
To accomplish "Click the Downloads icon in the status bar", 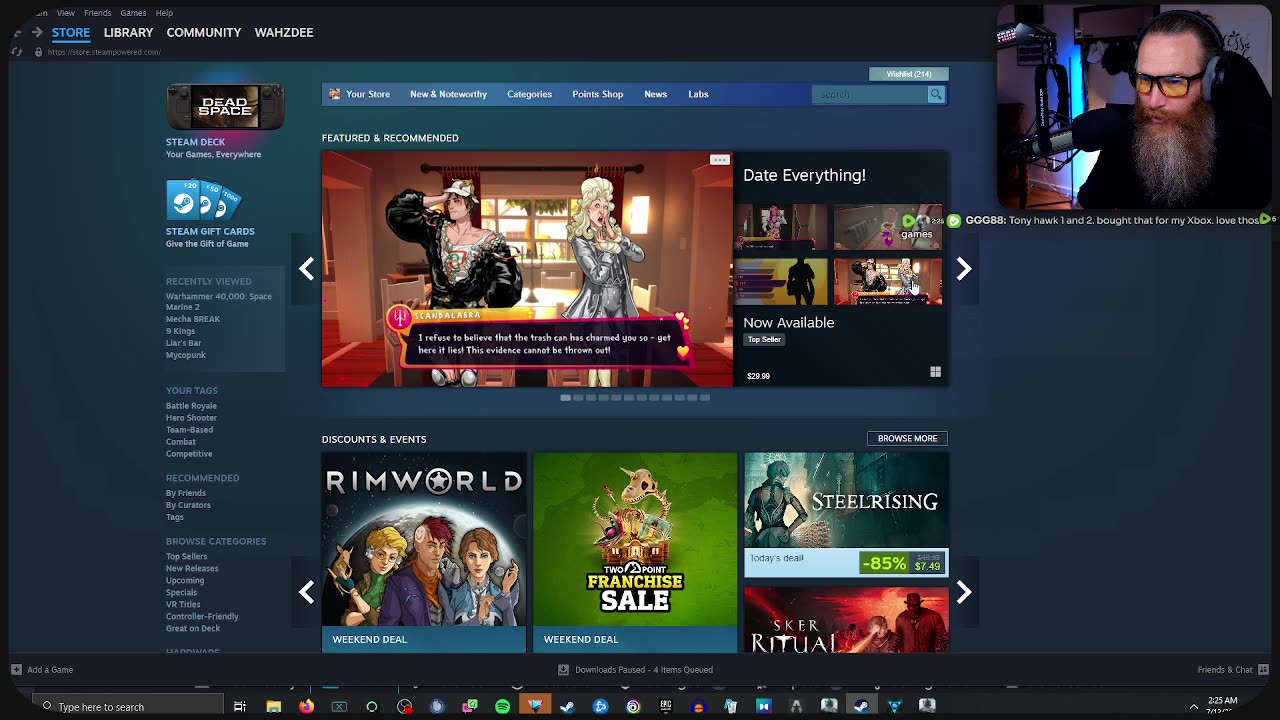I will pyautogui.click(x=563, y=669).
